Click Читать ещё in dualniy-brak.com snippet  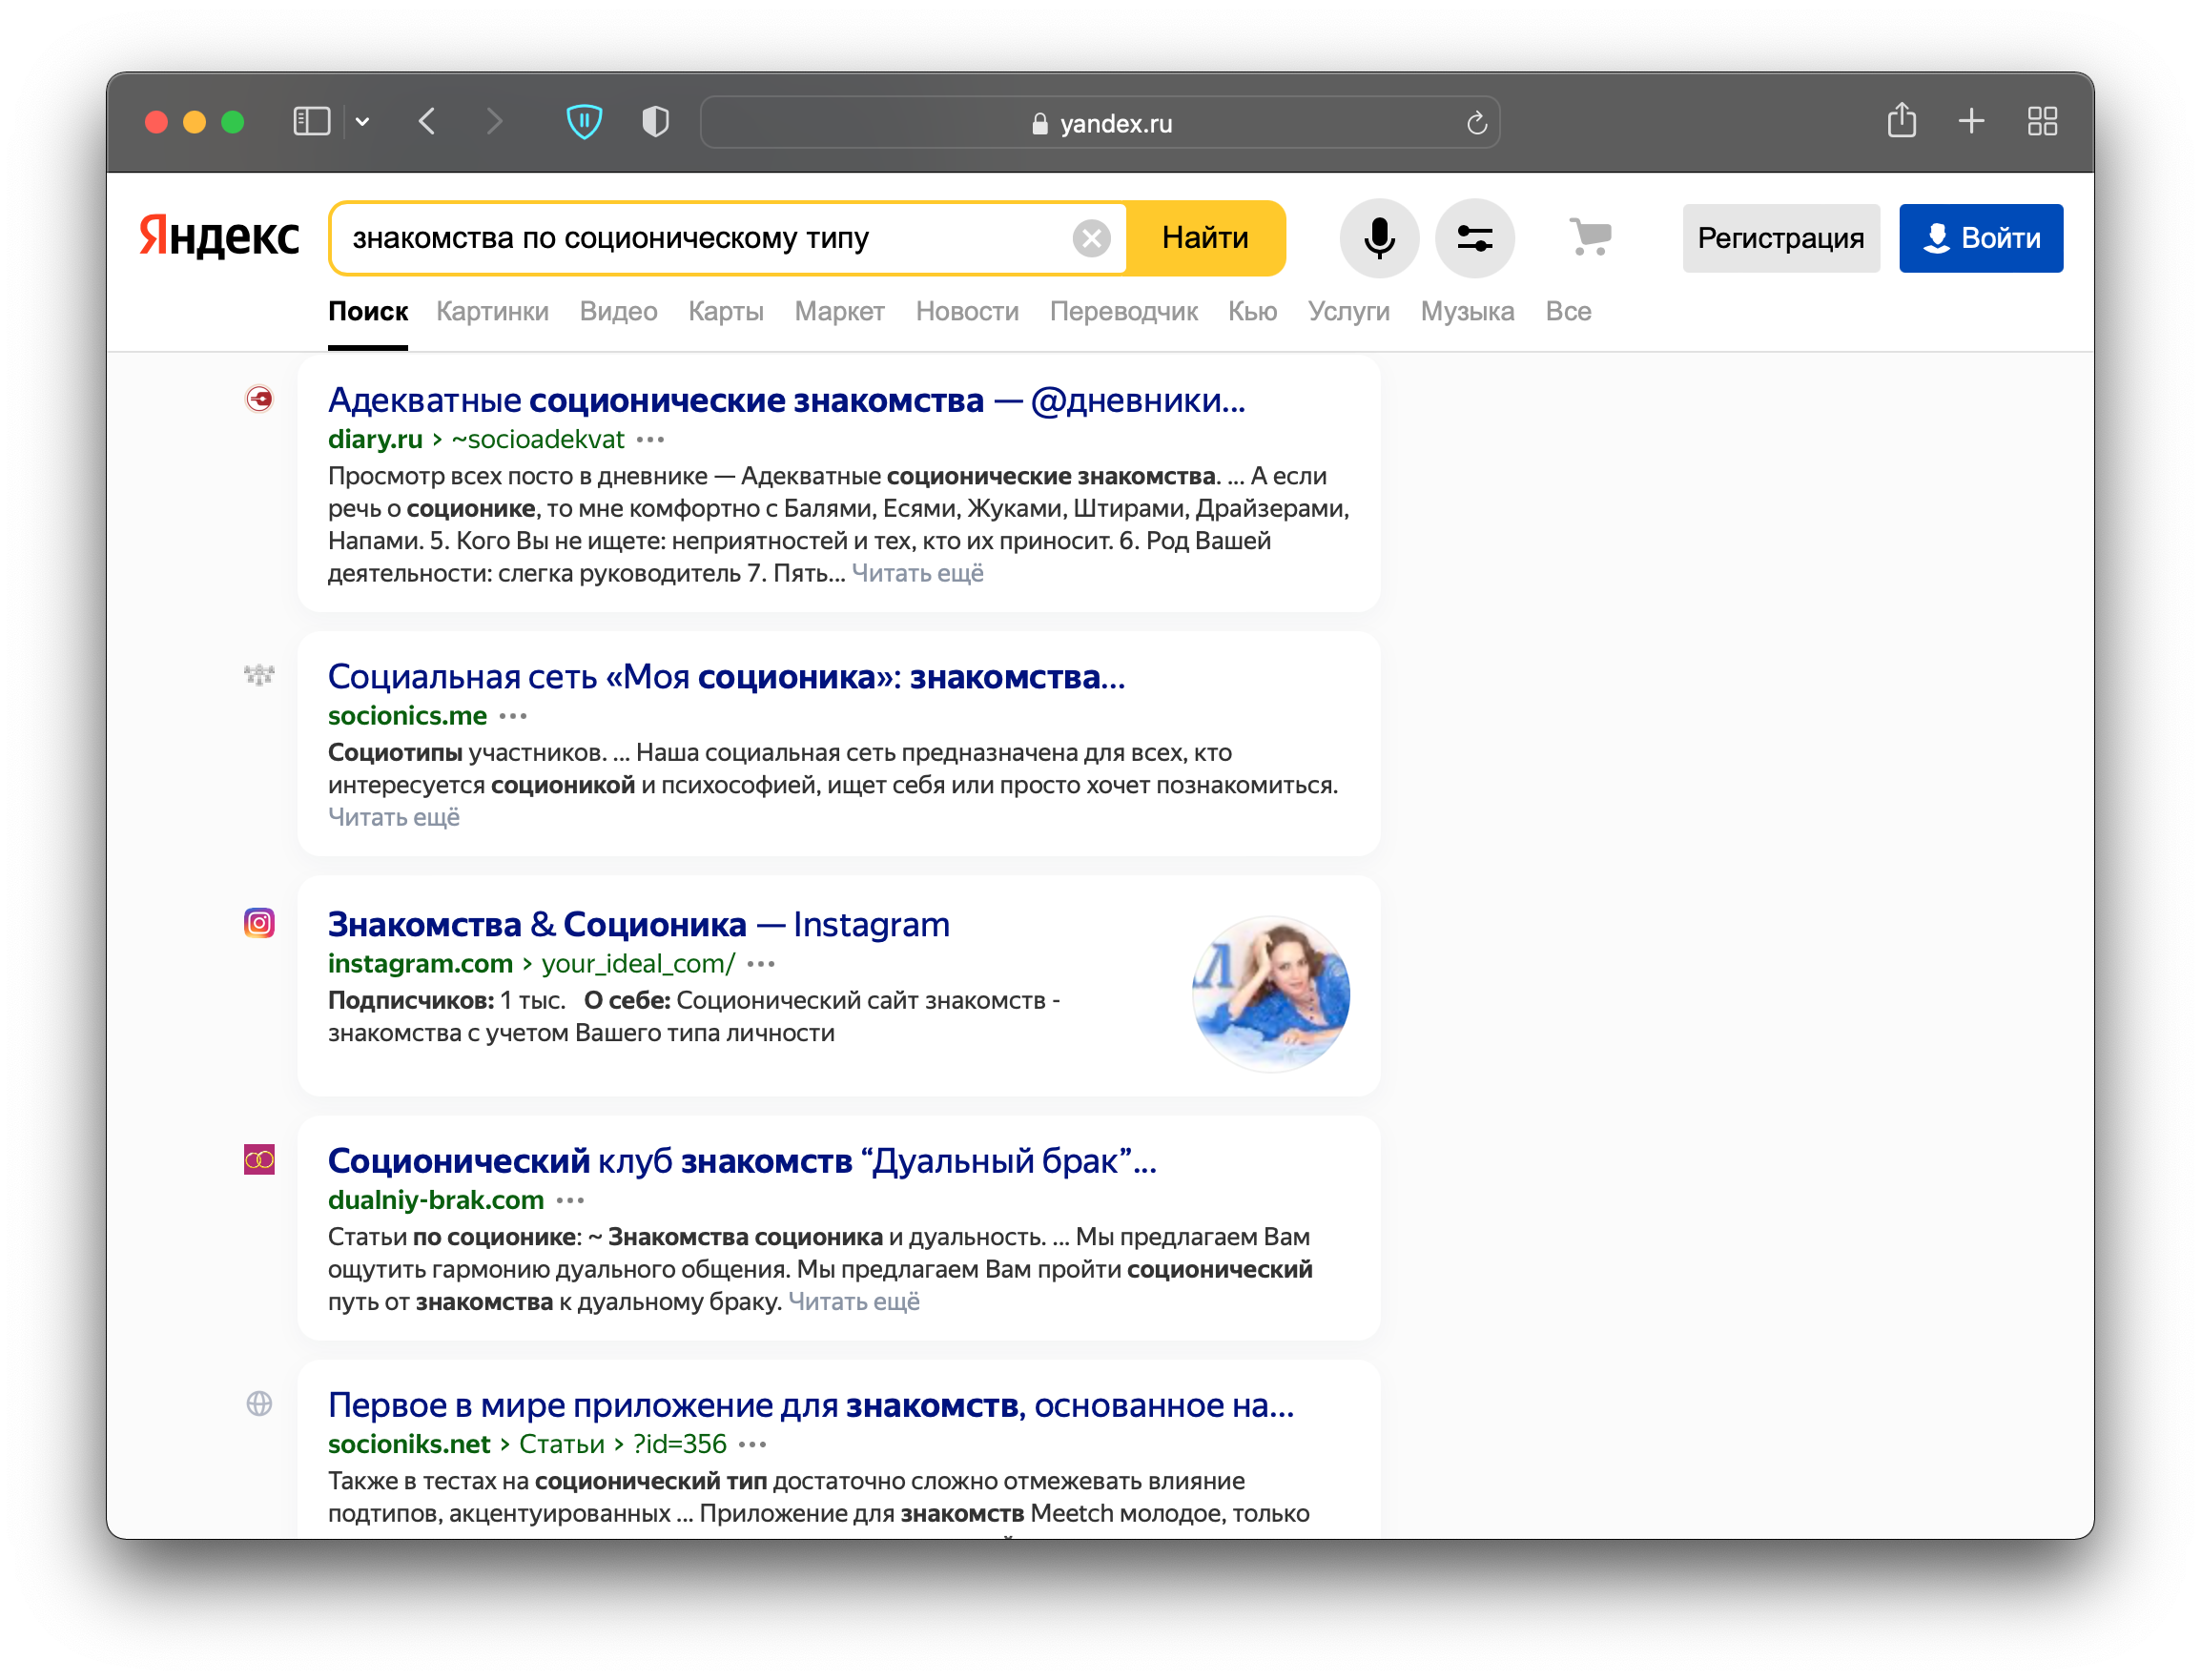(853, 1301)
